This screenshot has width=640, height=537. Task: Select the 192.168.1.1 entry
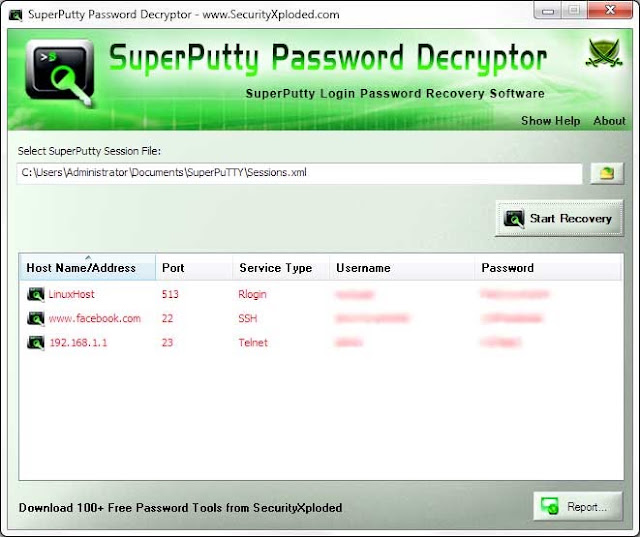tap(78, 343)
